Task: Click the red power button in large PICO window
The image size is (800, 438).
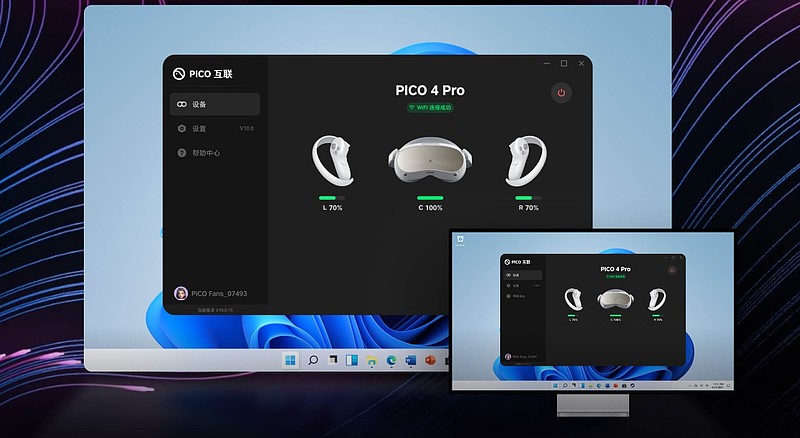Action: pos(561,93)
